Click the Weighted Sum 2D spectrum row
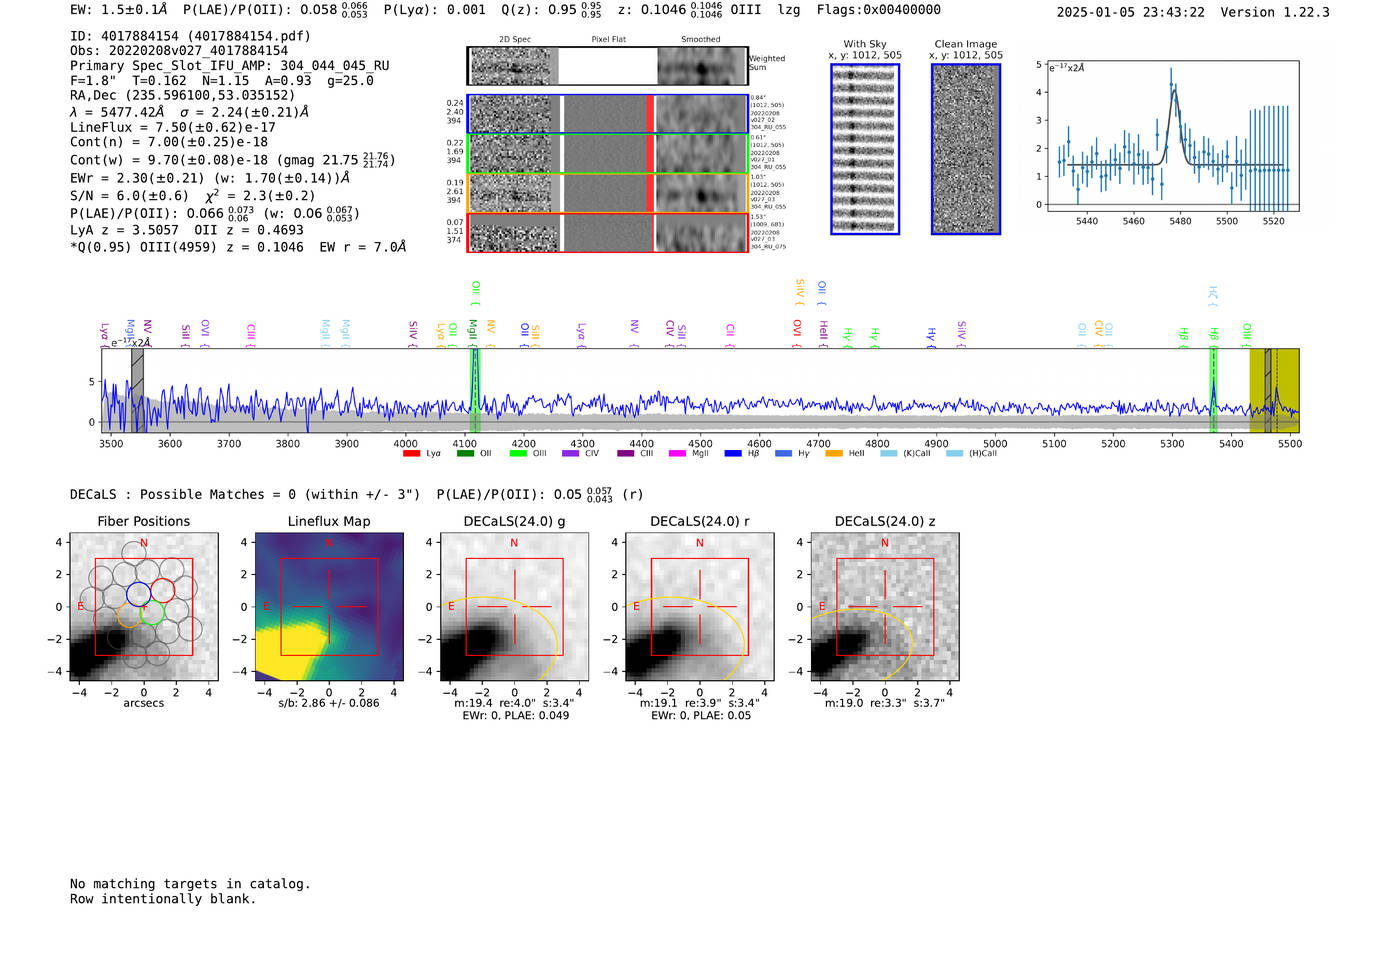Image resolution: width=1400 pixels, height=953 pixels. (x=607, y=66)
